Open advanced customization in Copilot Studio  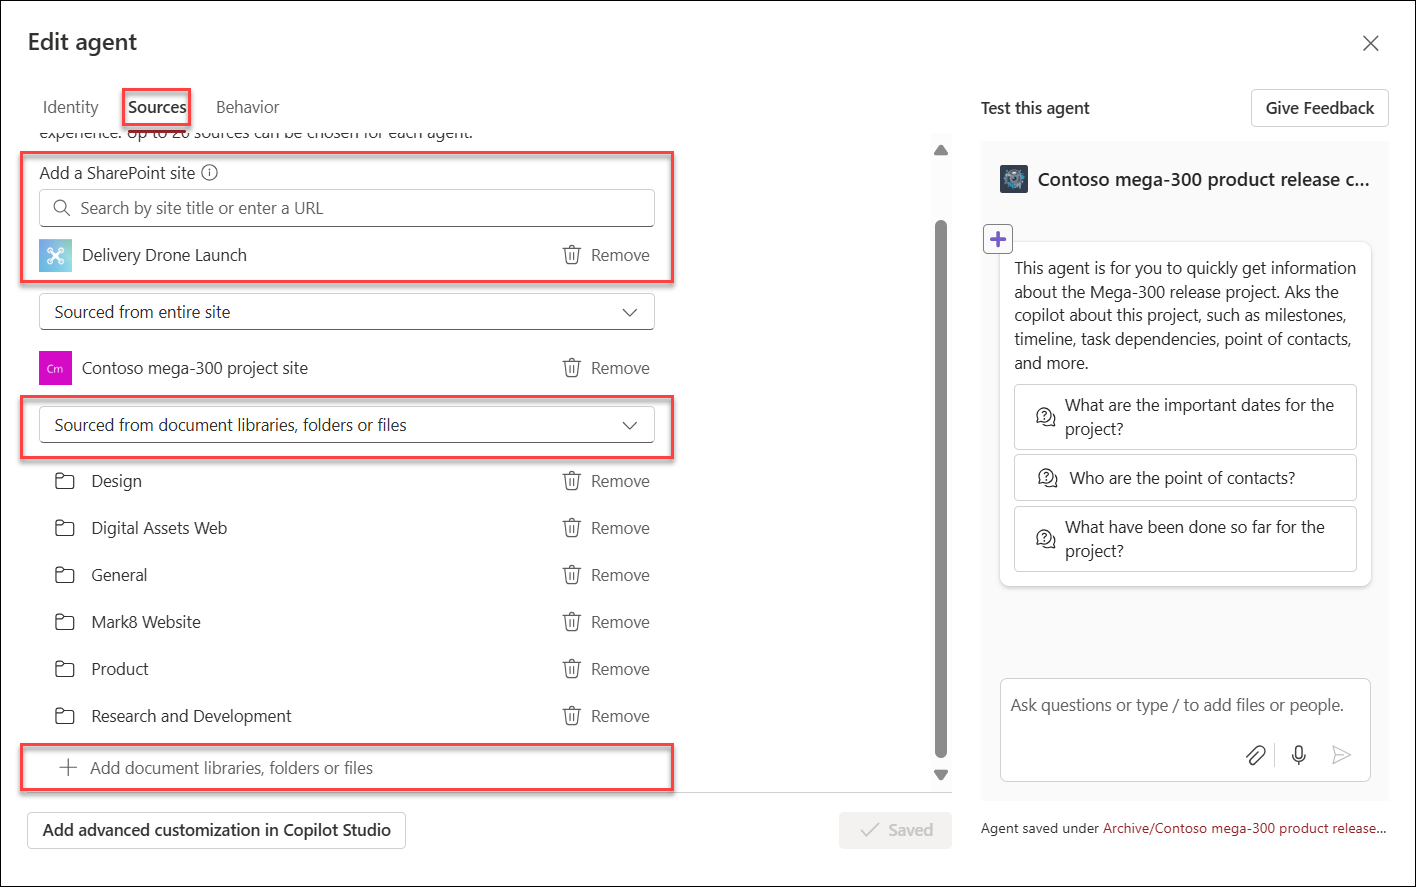click(x=216, y=830)
